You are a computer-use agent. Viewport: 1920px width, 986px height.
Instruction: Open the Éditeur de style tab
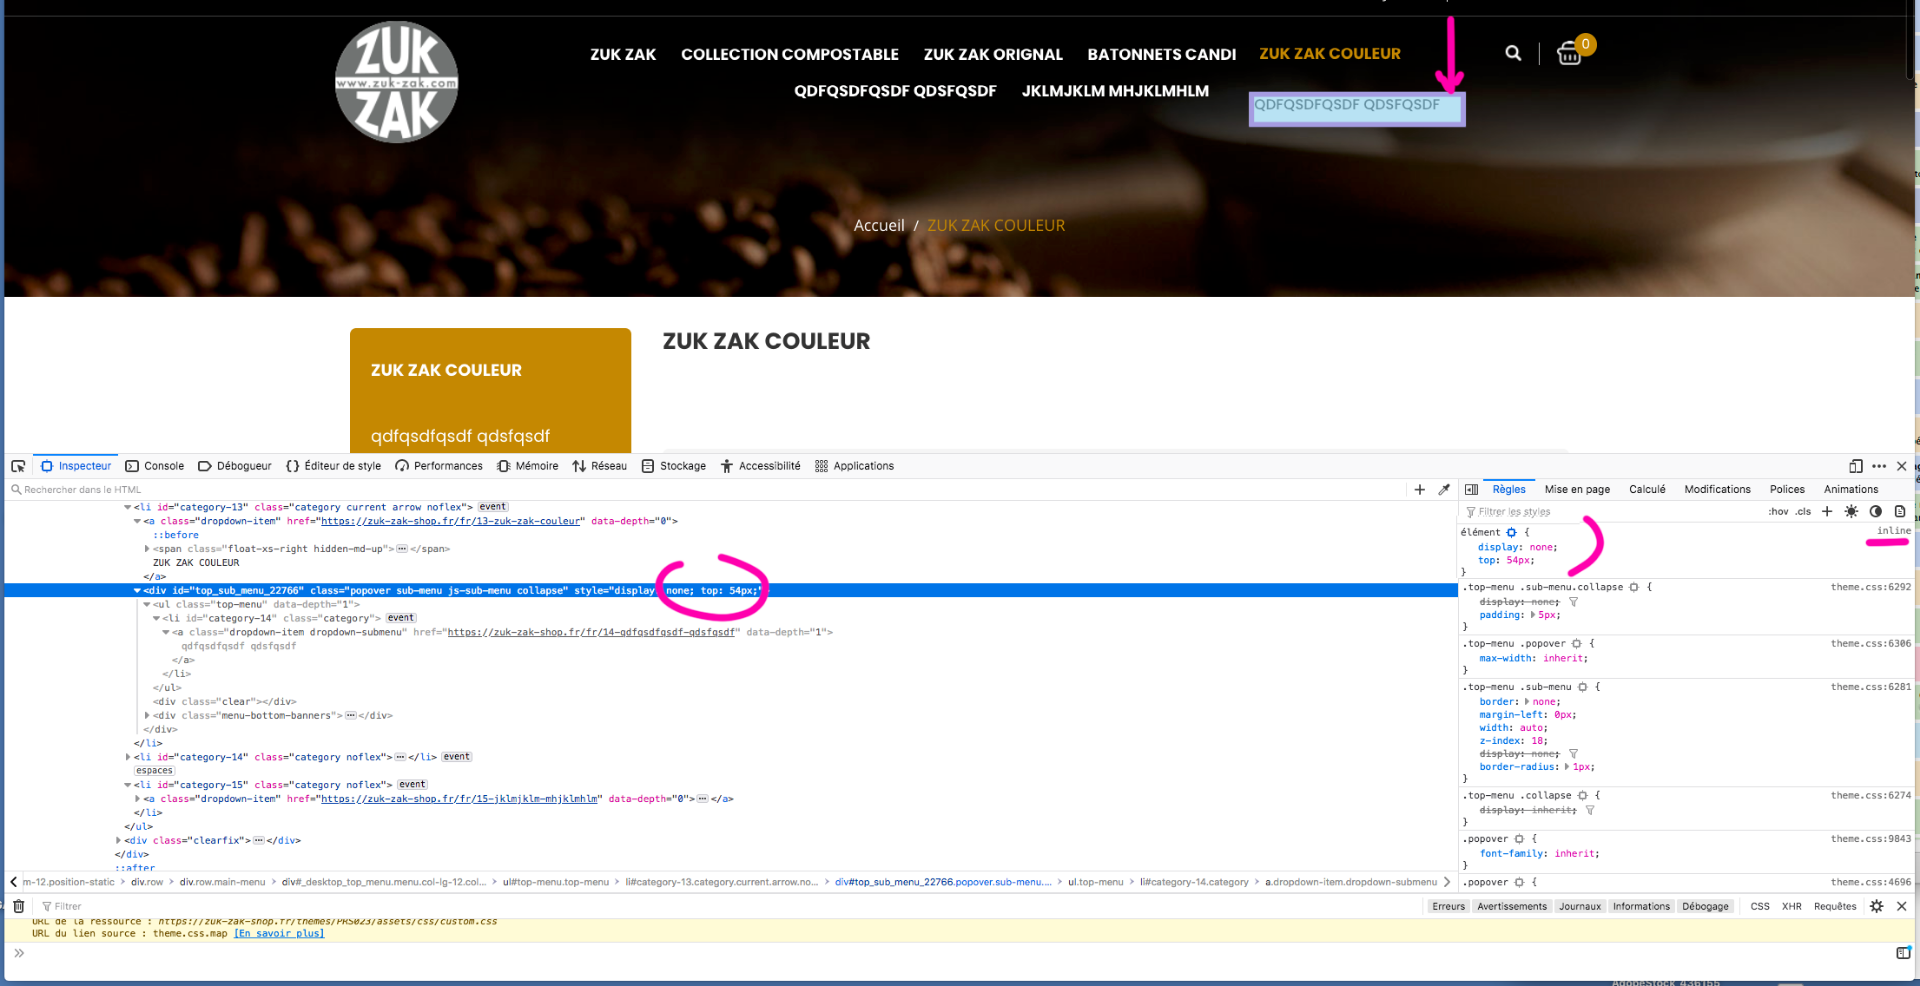[x=333, y=466]
